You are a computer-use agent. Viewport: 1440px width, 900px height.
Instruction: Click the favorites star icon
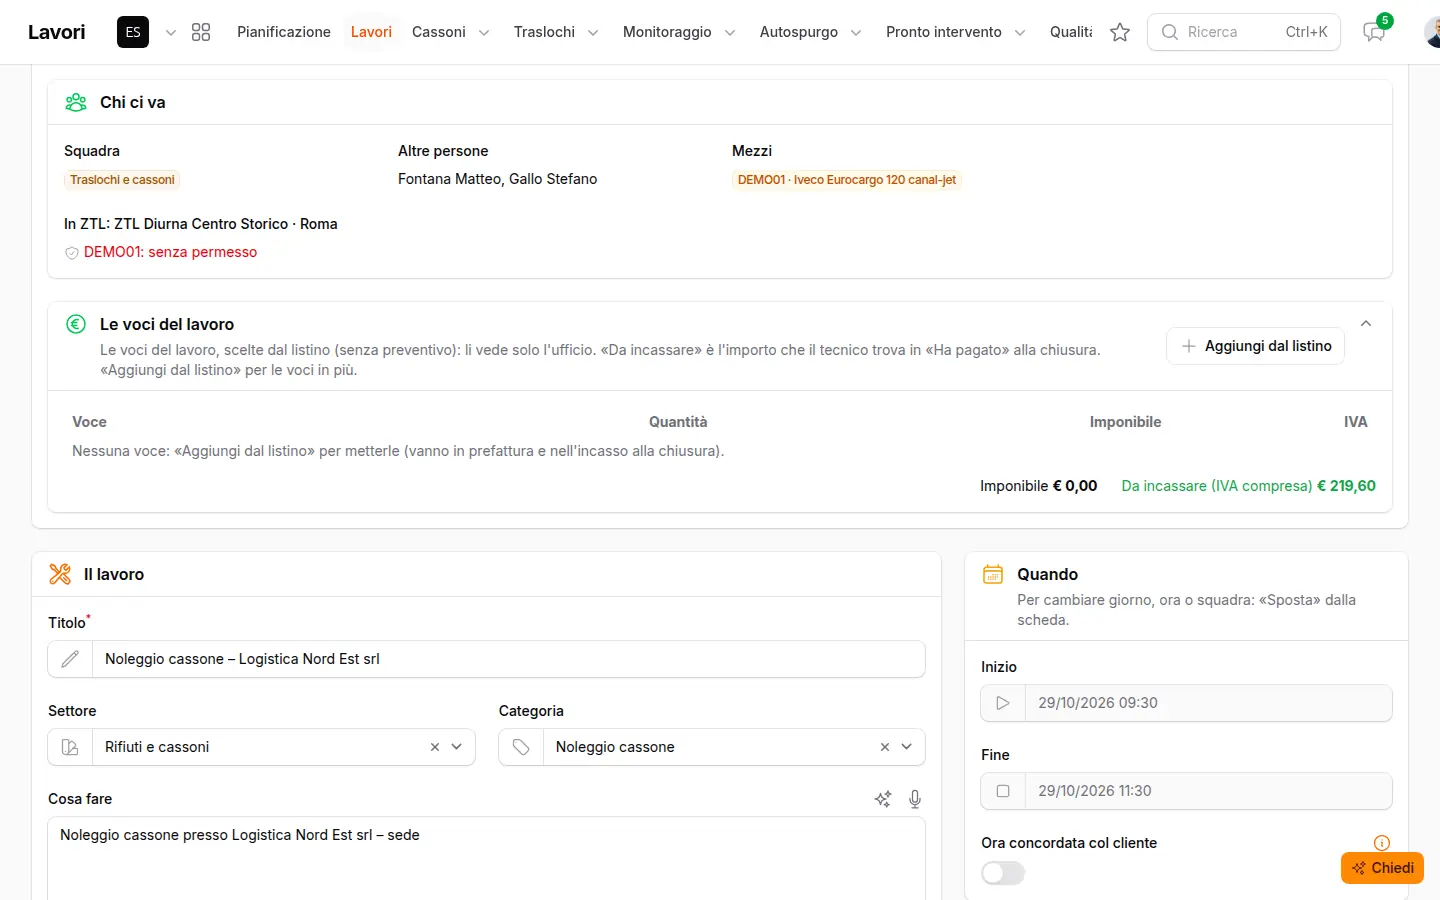point(1120,32)
